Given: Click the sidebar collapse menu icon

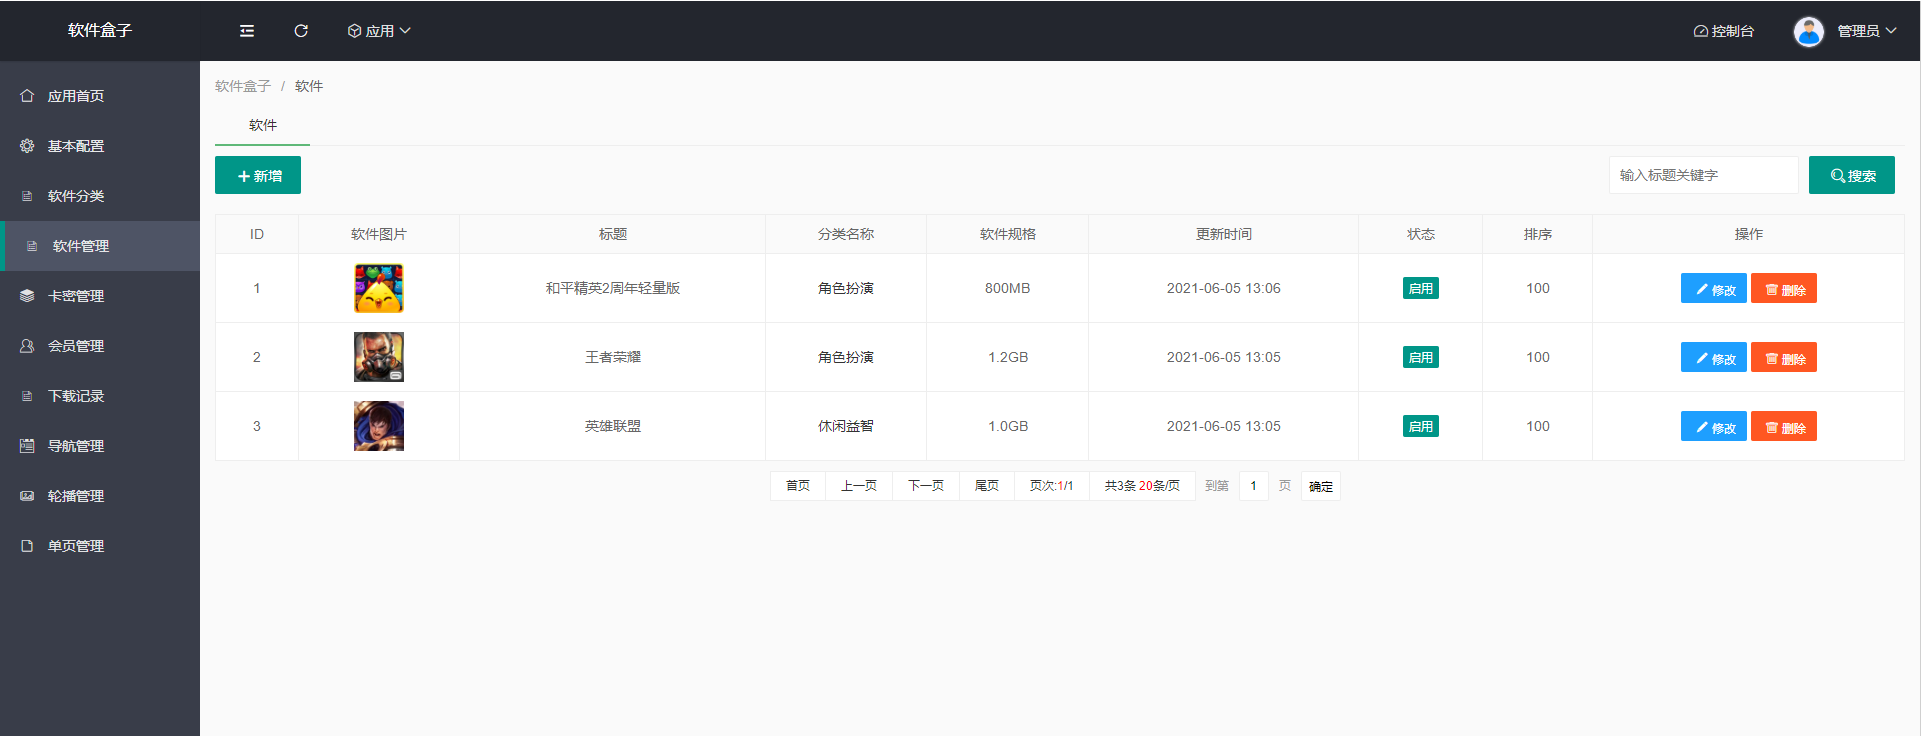Looking at the screenshot, I should (x=247, y=31).
